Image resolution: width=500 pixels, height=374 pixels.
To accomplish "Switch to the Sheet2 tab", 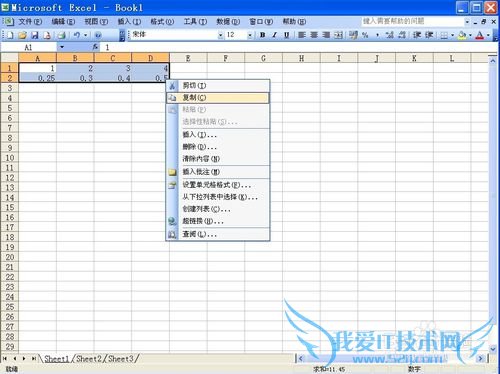I will click(x=88, y=359).
